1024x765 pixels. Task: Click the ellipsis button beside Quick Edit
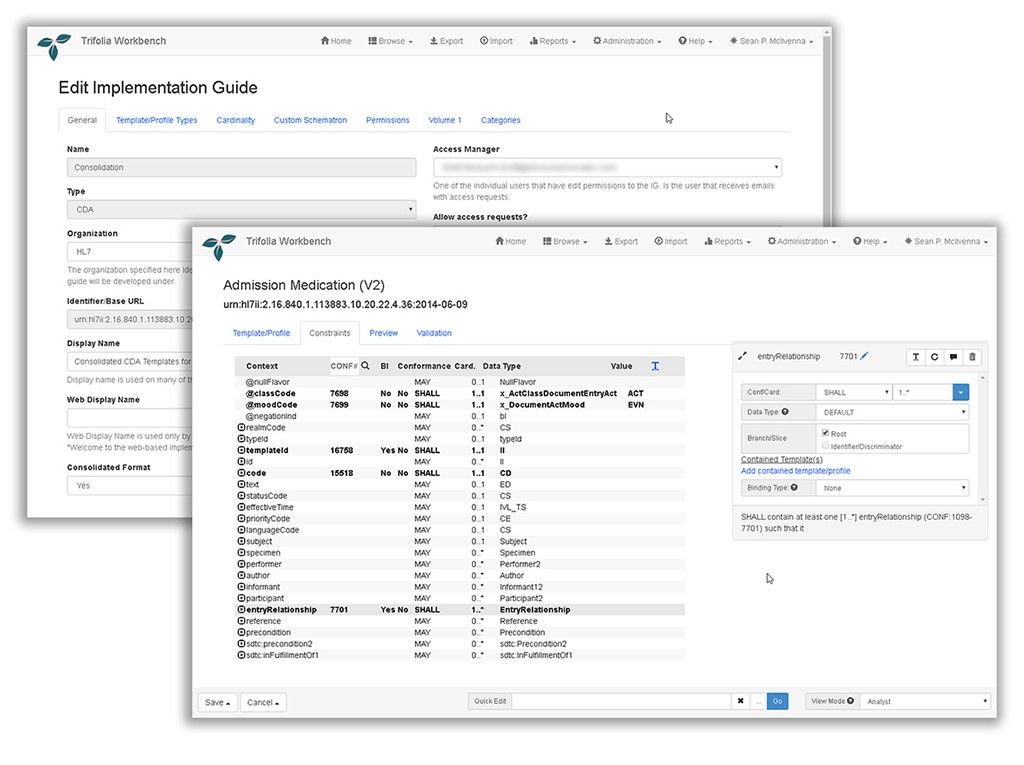click(x=758, y=701)
